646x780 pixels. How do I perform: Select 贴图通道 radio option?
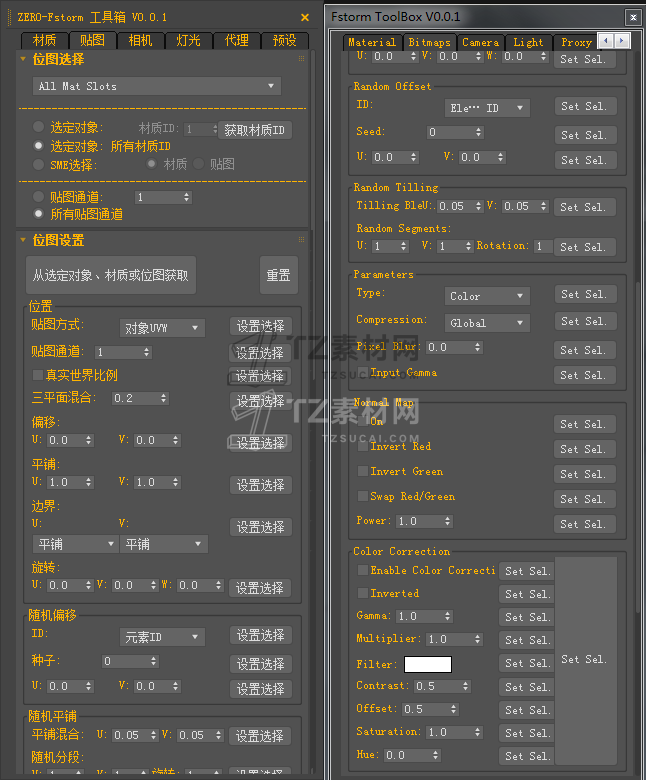click(38, 196)
